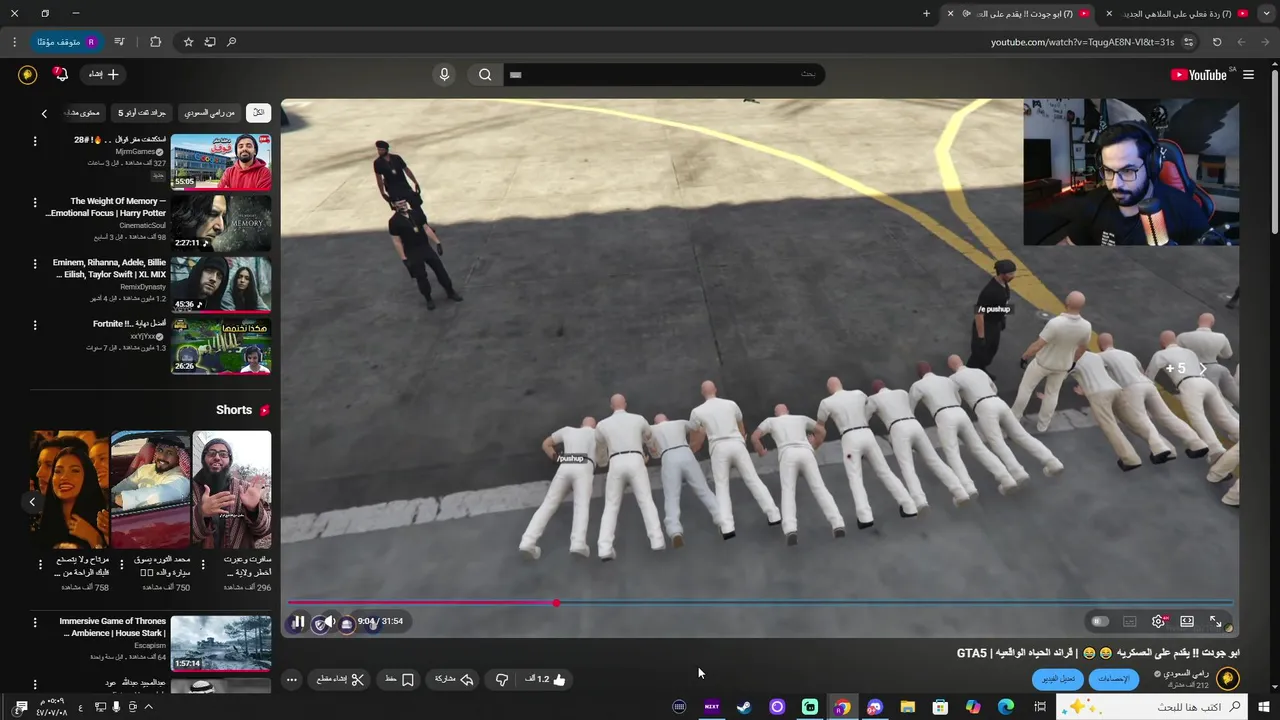
Task: Open the browser three-dot menu
Action: pyautogui.click(x=14, y=42)
